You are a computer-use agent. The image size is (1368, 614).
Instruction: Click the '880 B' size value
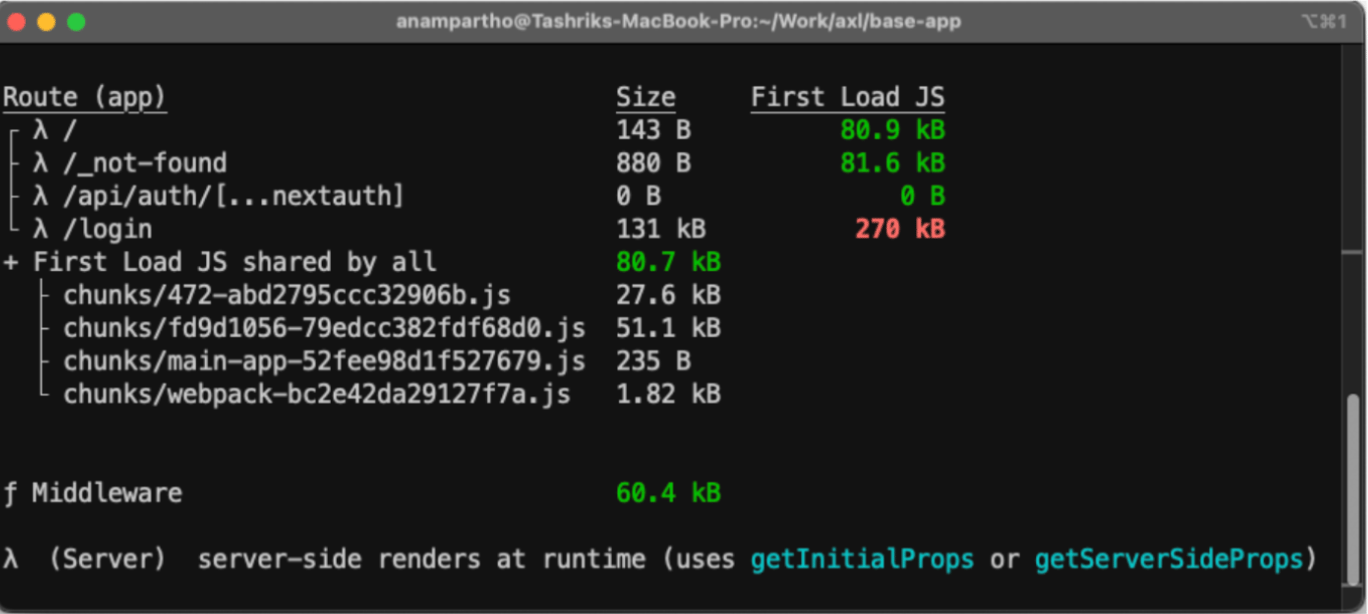[x=653, y=163]
